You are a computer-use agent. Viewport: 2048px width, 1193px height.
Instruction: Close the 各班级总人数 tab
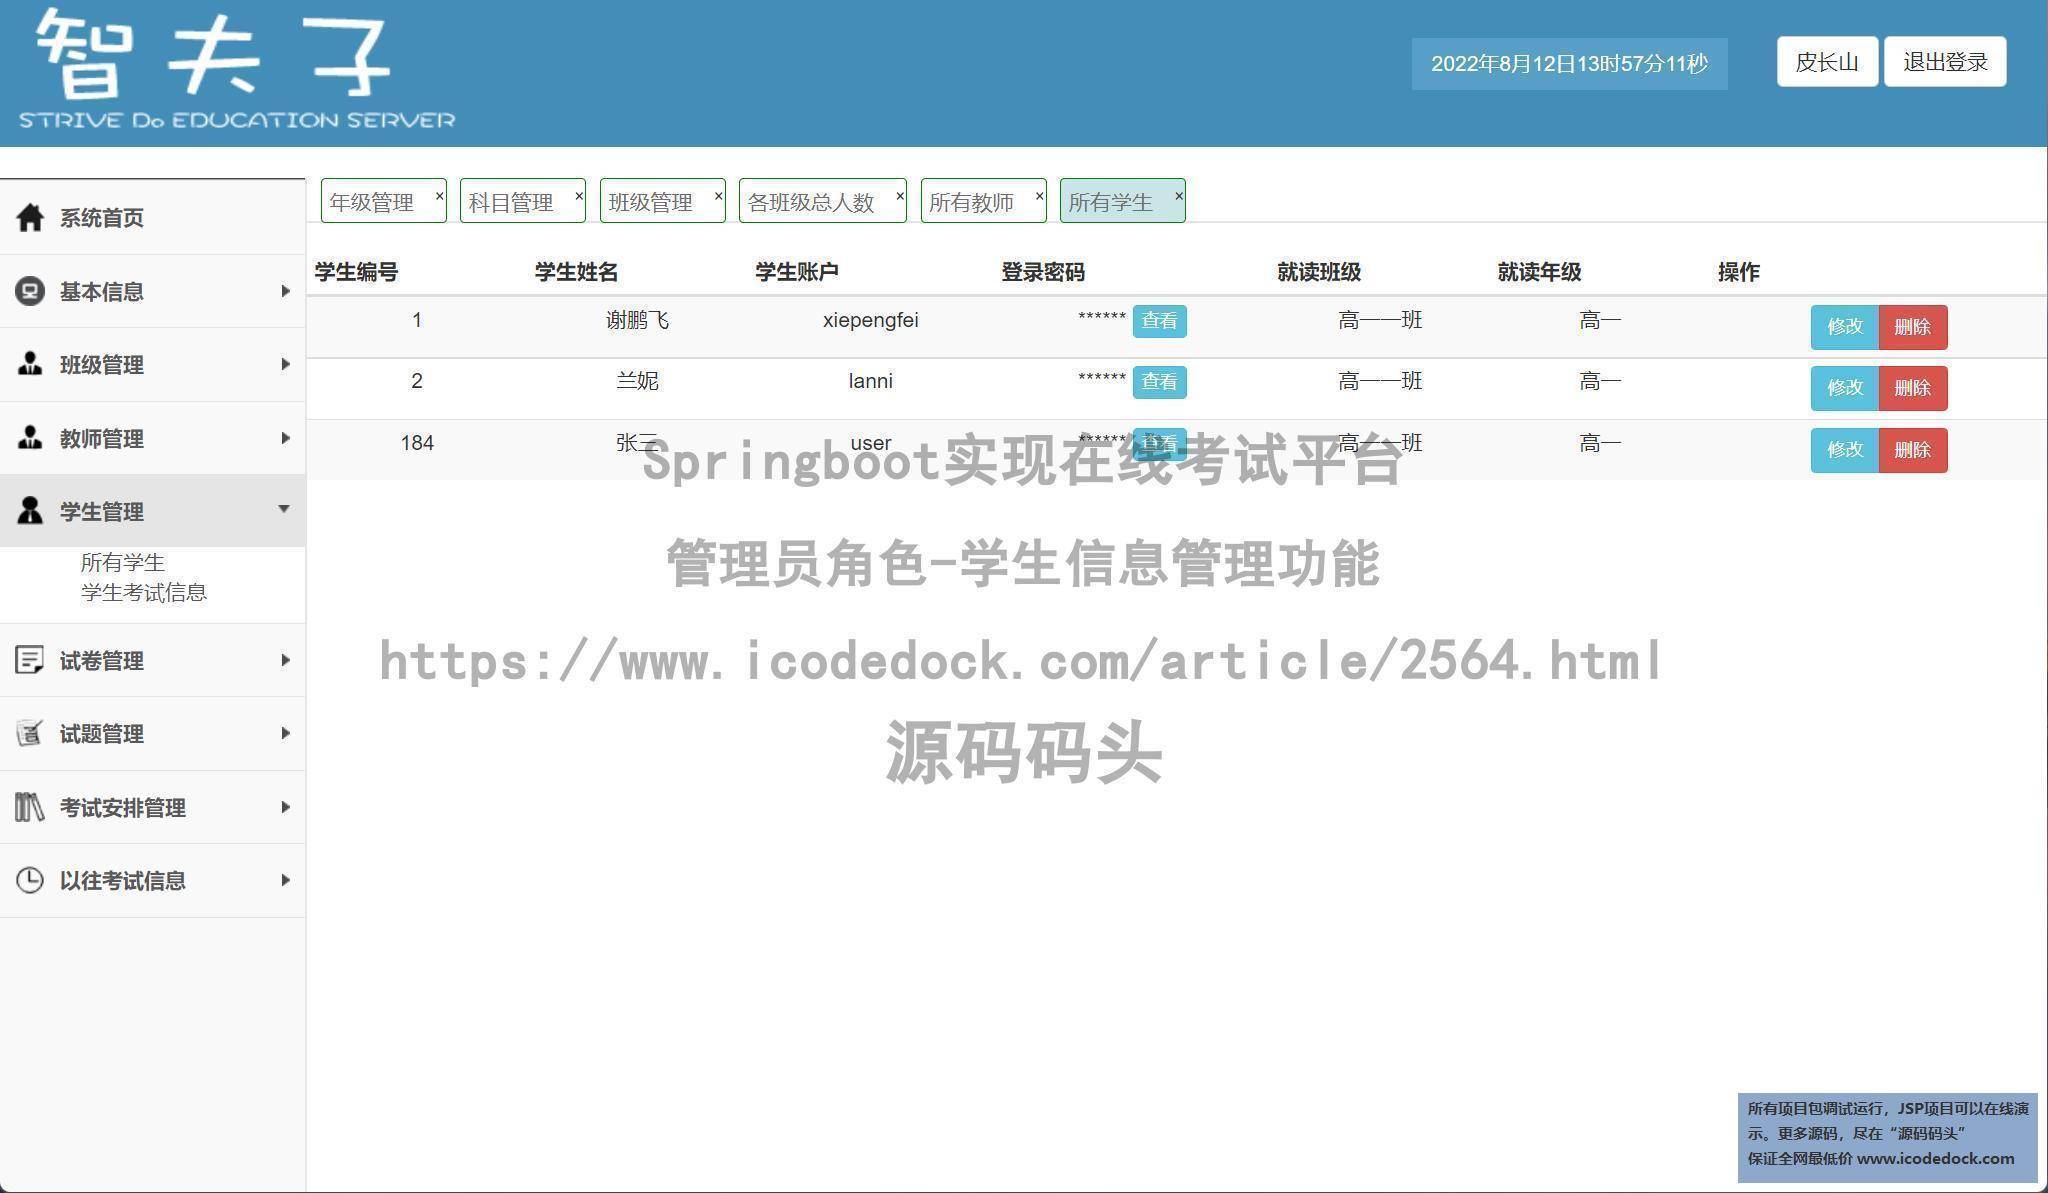(x=899, y=196)
